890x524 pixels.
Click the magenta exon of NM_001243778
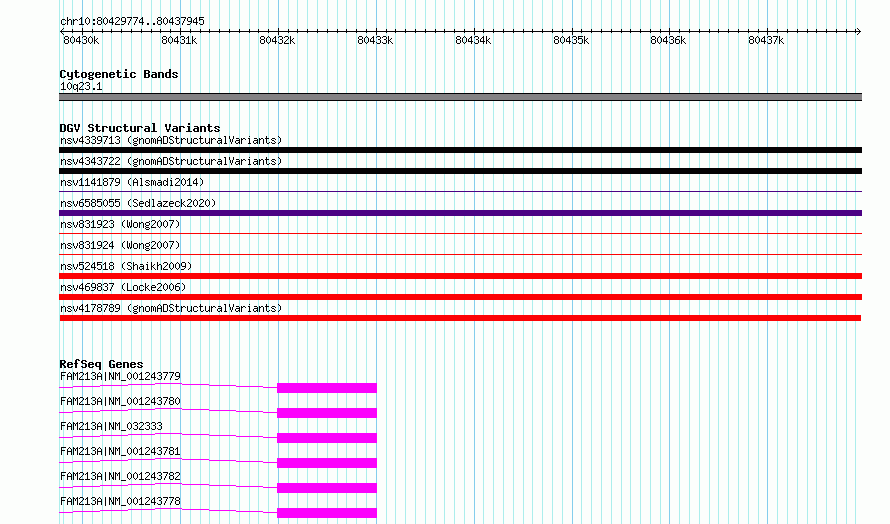[x=327, y=513]
